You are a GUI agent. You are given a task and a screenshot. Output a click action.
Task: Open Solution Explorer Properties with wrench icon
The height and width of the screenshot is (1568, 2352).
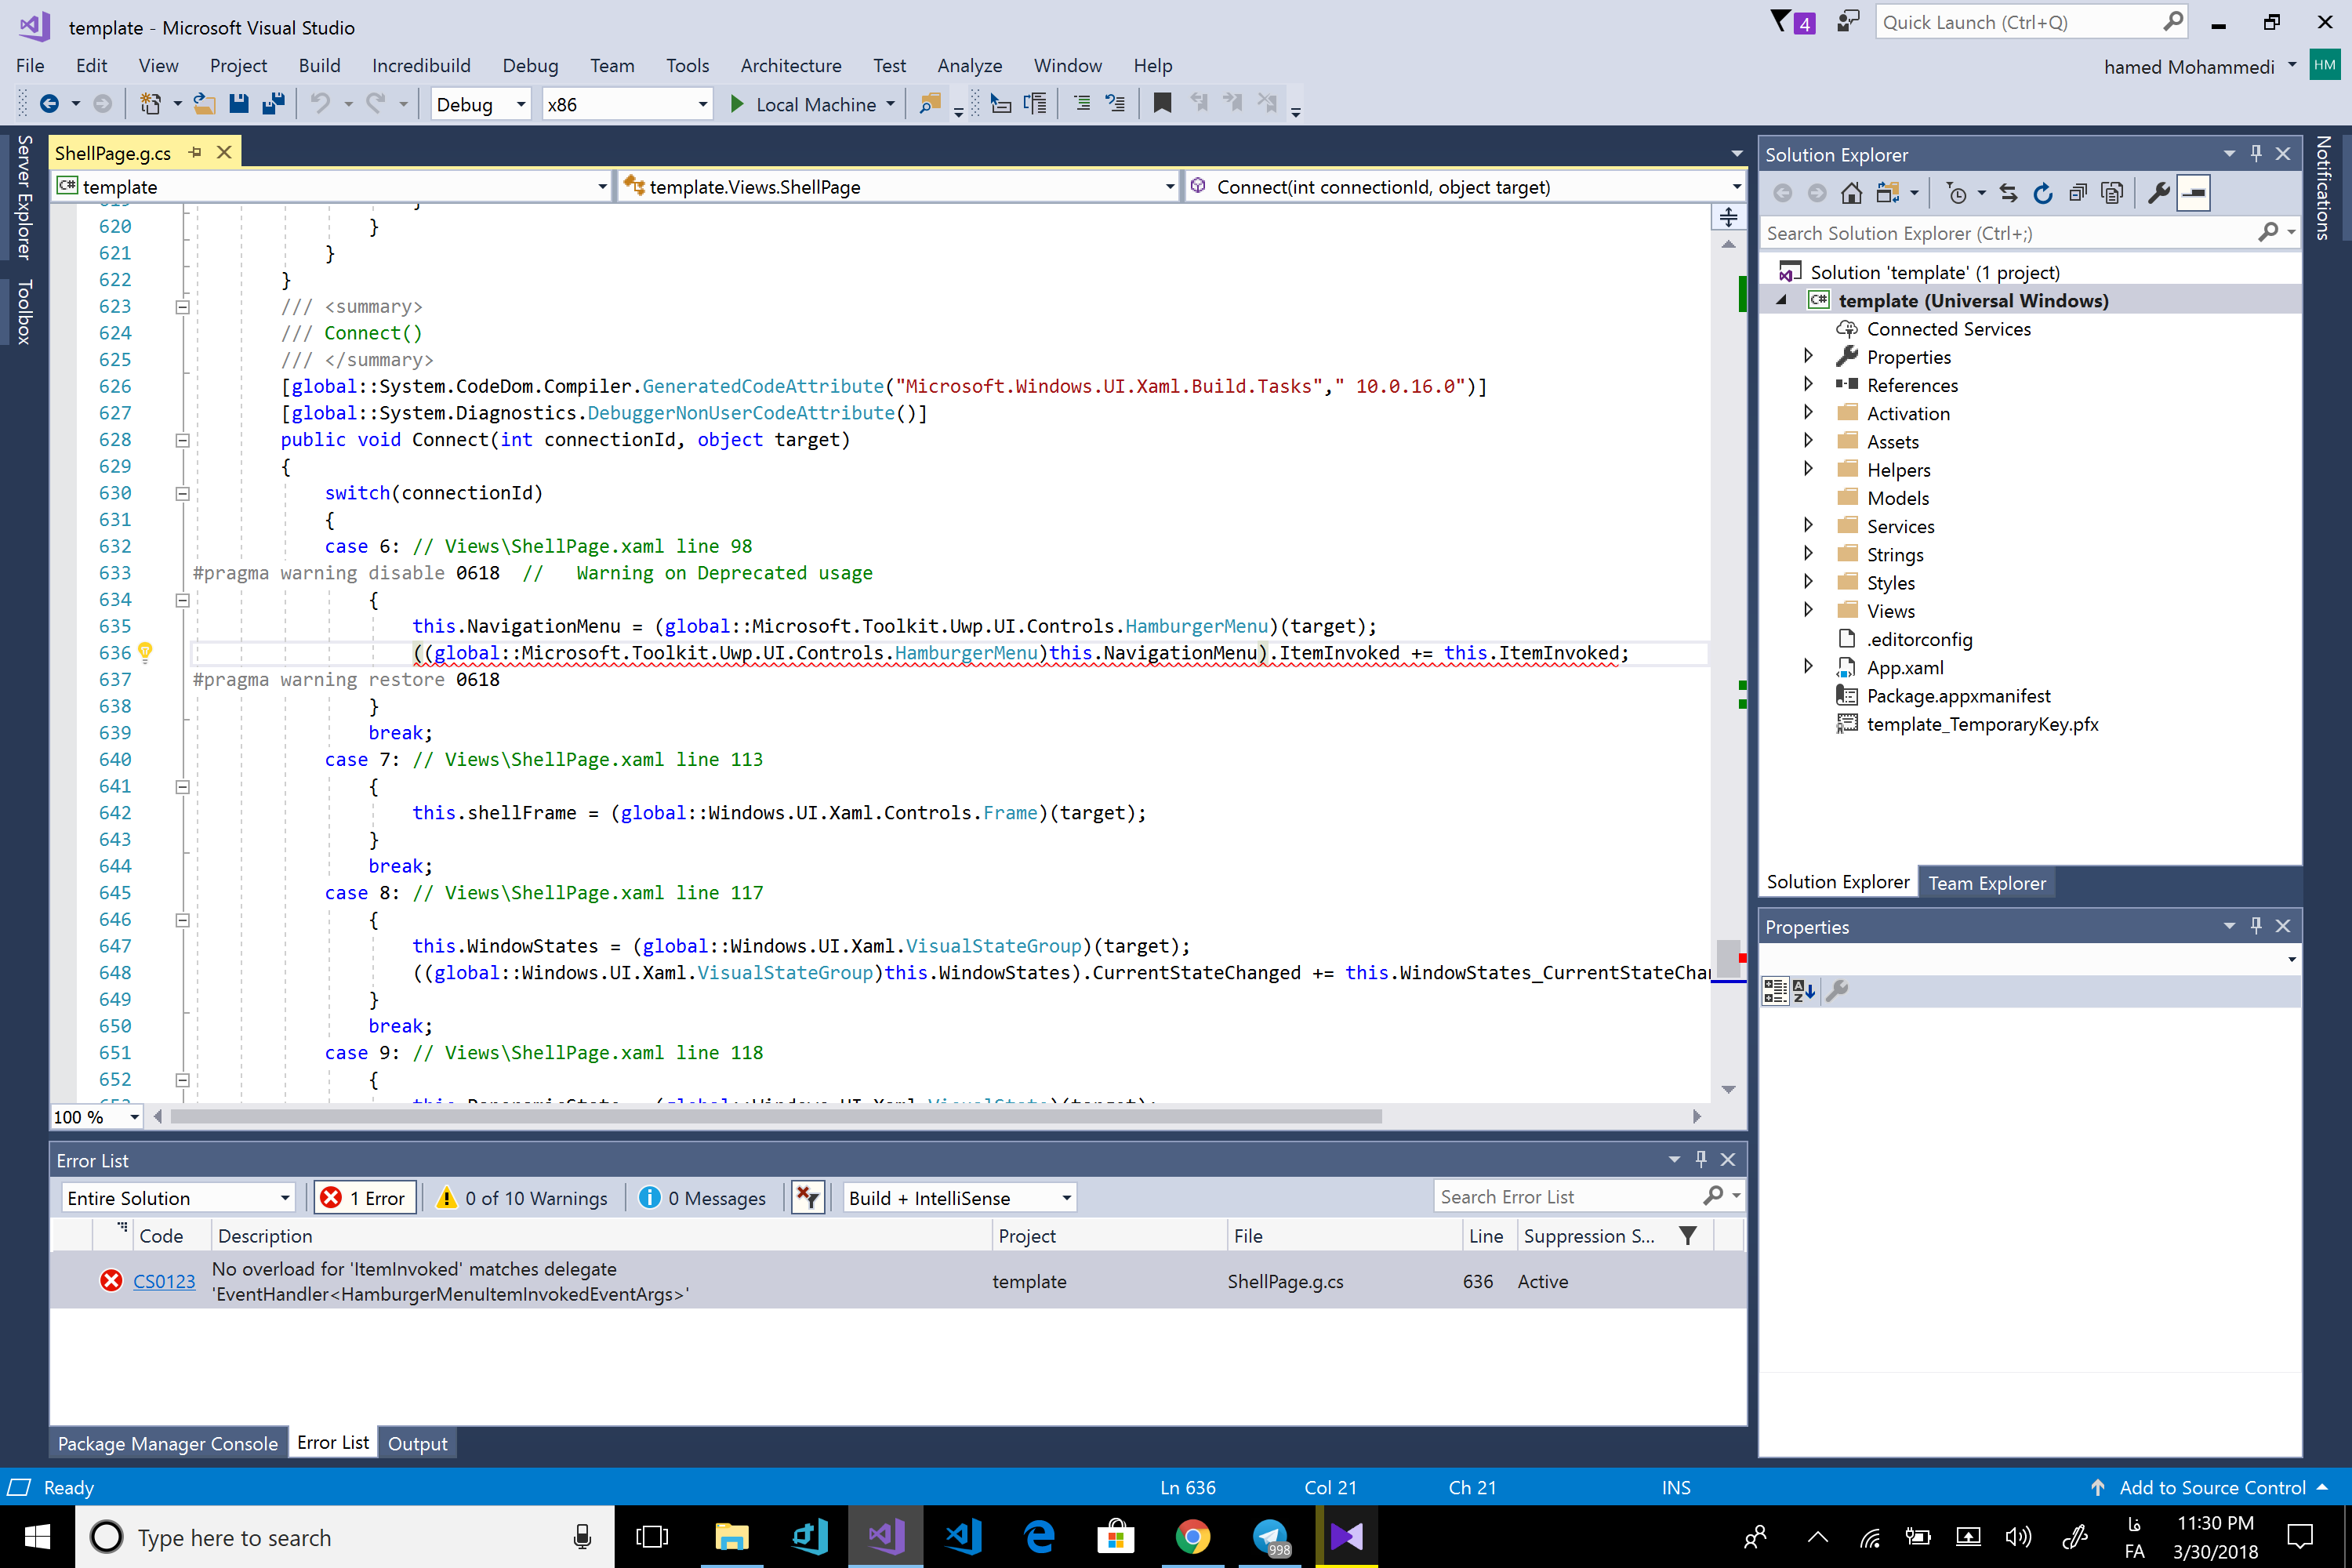(x=2158, y=192)
